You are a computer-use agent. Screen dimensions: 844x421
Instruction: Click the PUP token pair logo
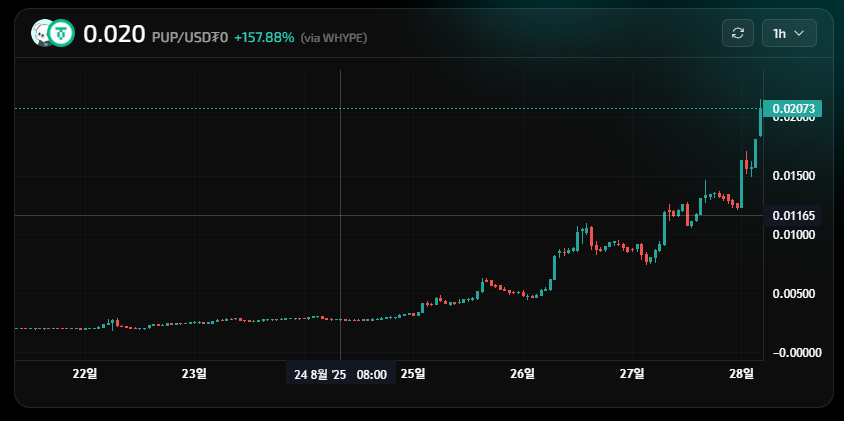(x=53, y=34)
